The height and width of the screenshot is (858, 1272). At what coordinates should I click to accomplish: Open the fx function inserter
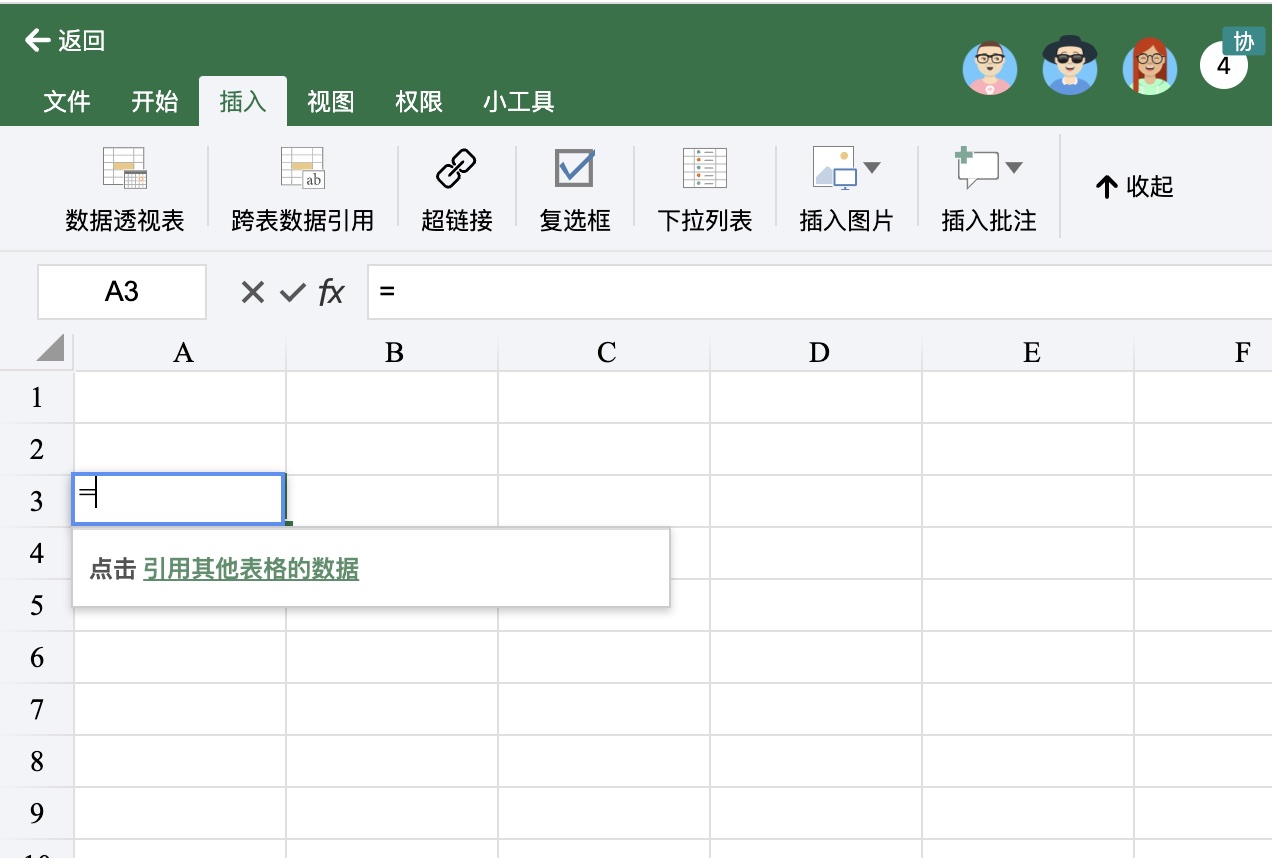pyautogui.click(x=331, y=292)
